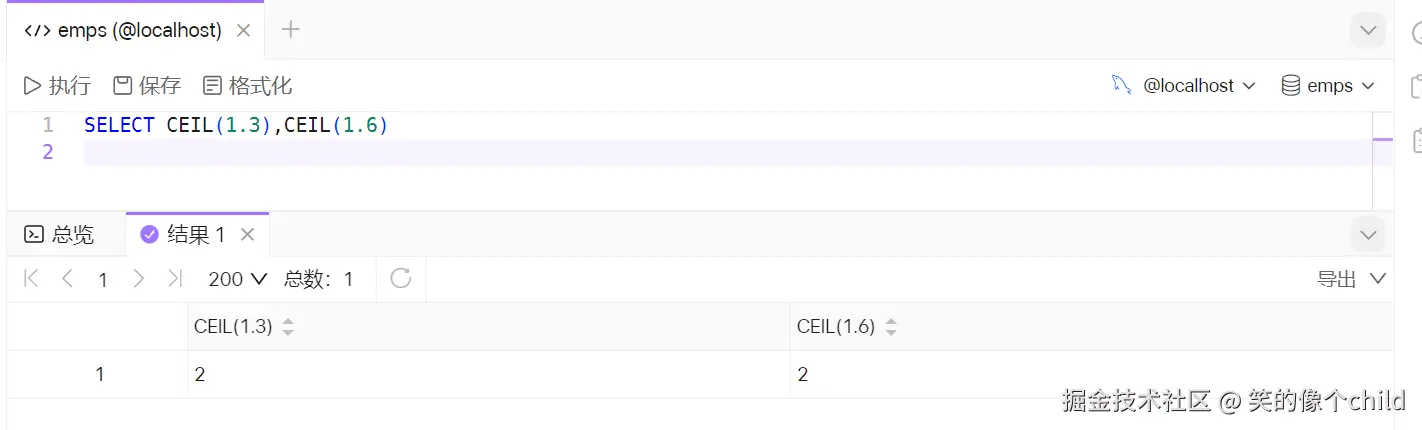Image resolution: width=1422 pixels, height=430 pixels.
Task: Close the emps (@localhost) tab
Action: [243, 30]
